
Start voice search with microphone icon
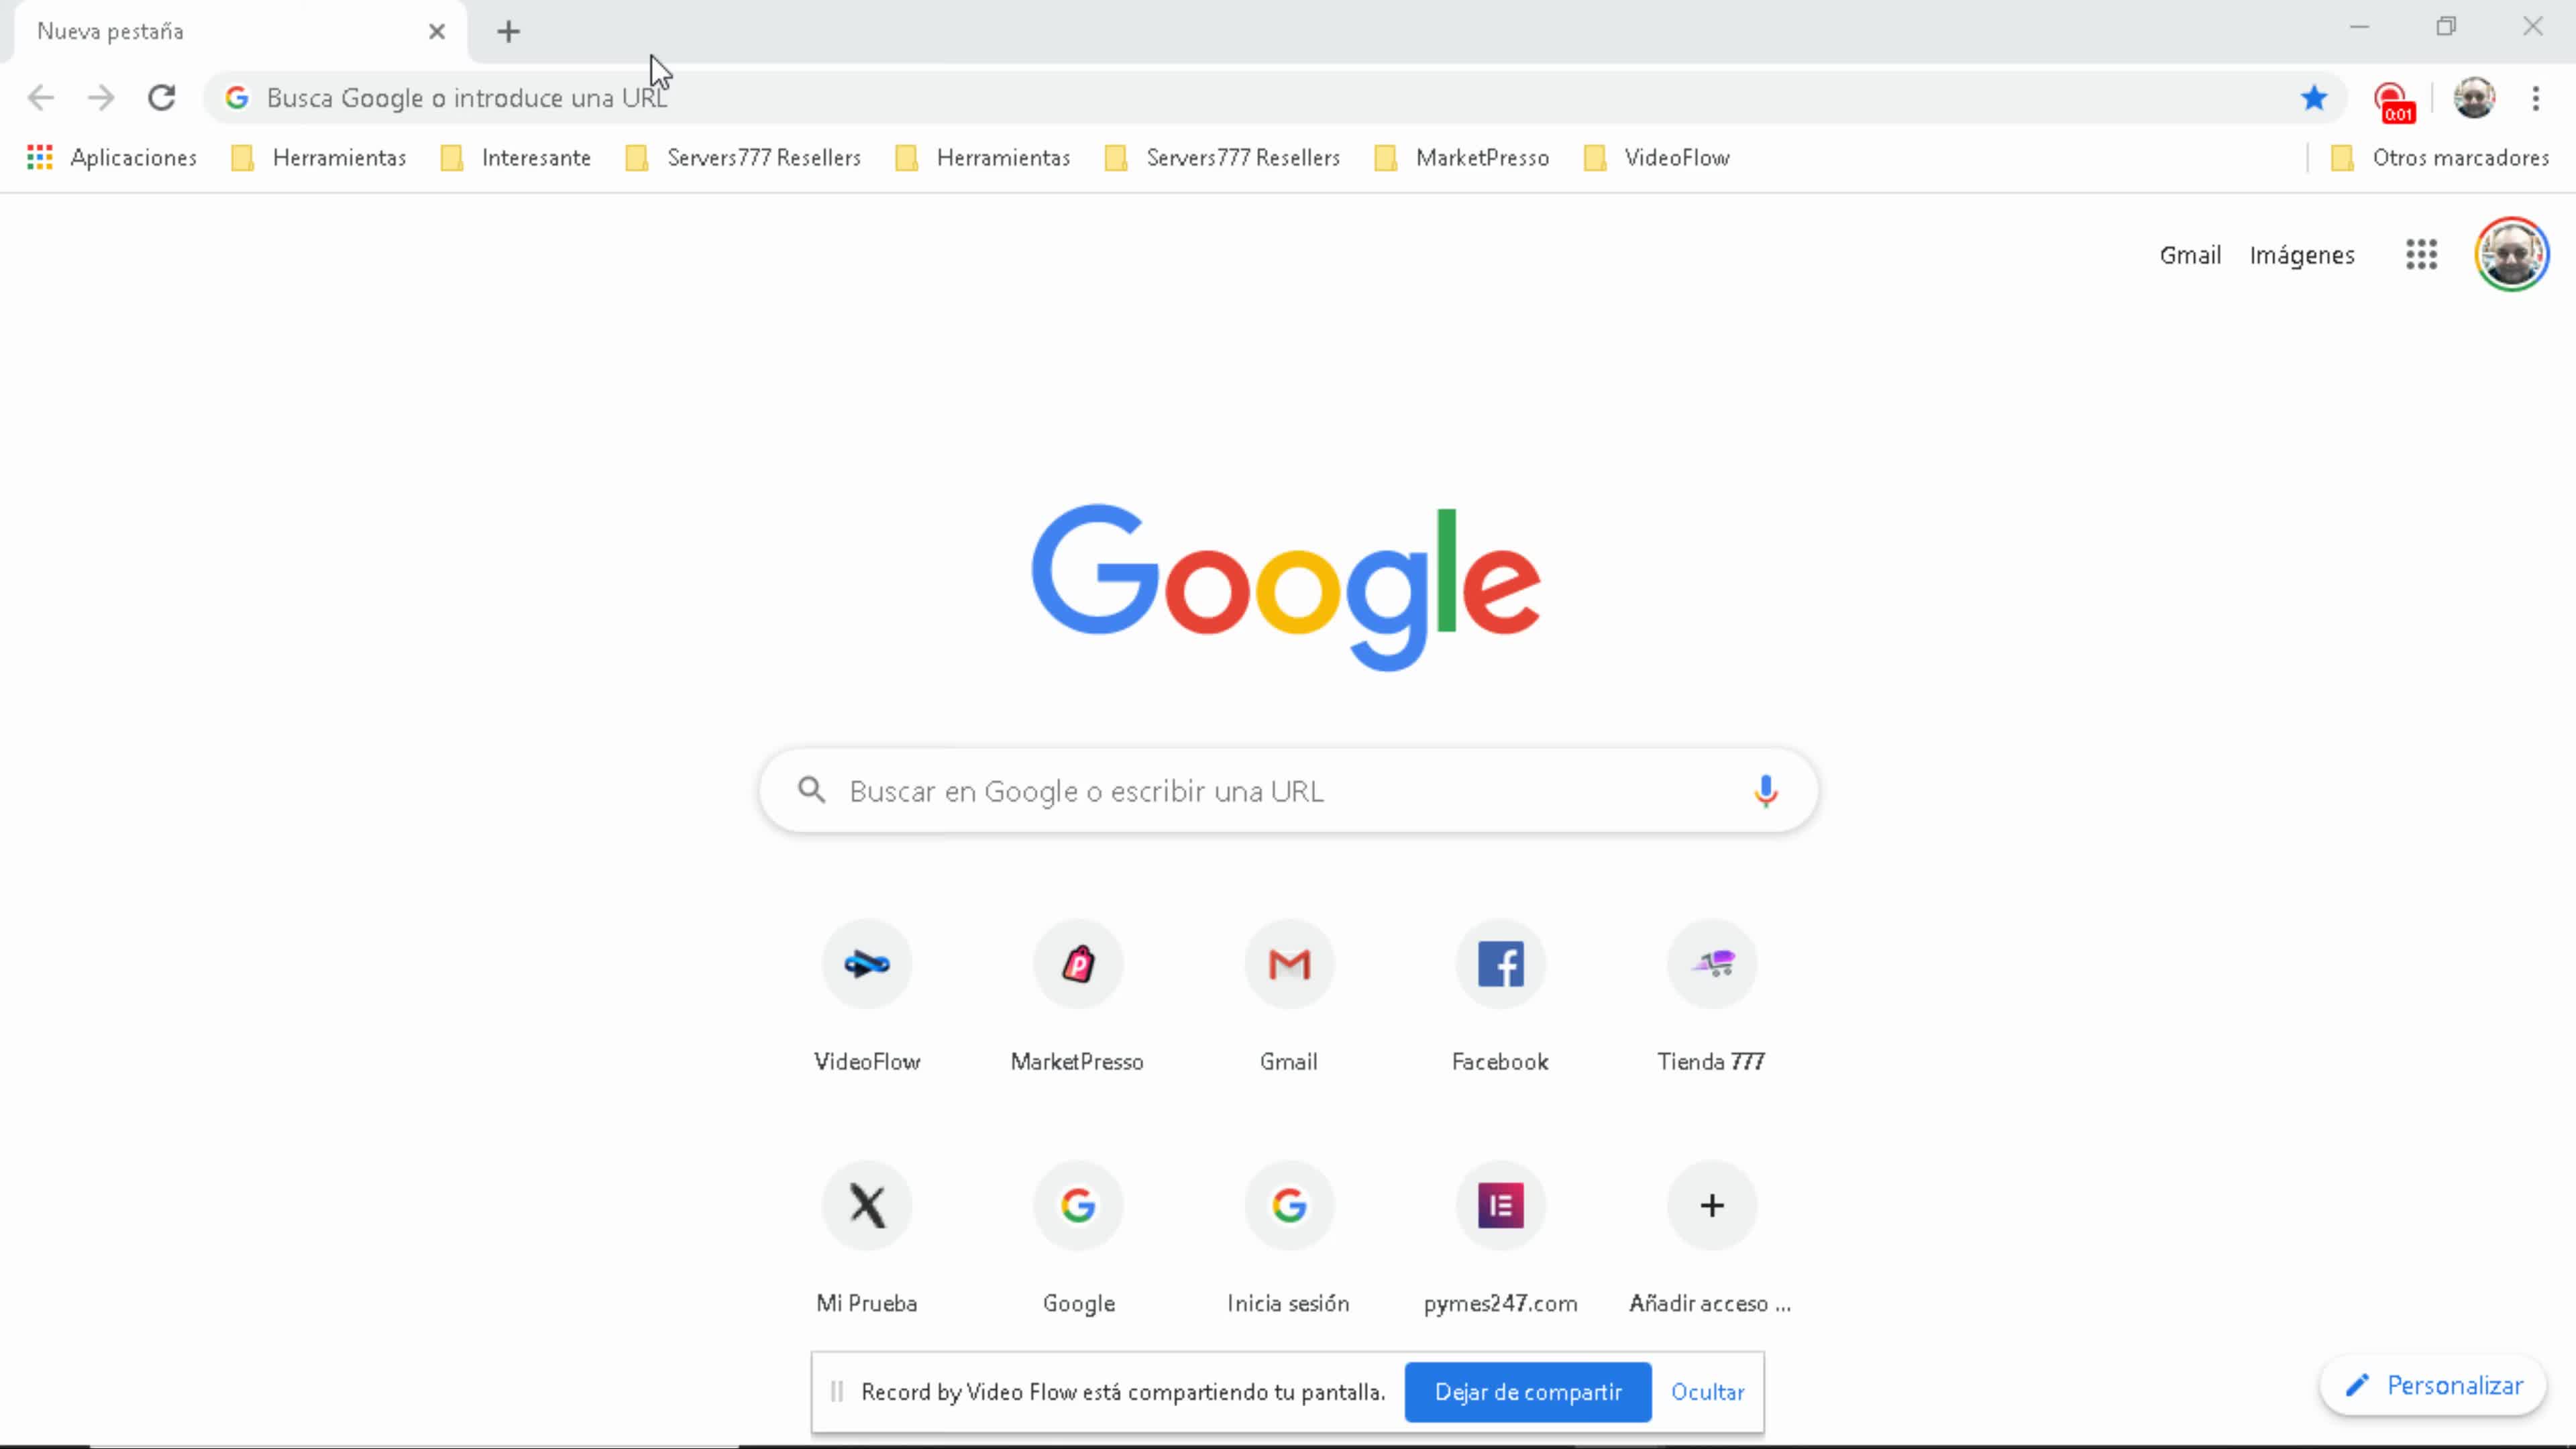click(1766, 791)
